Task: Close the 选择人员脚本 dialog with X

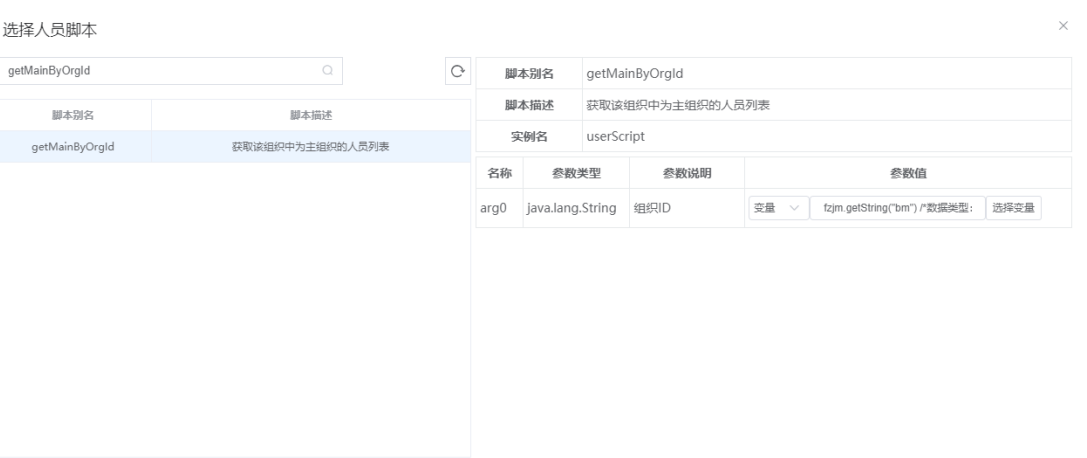Action: click(1063, 26)
